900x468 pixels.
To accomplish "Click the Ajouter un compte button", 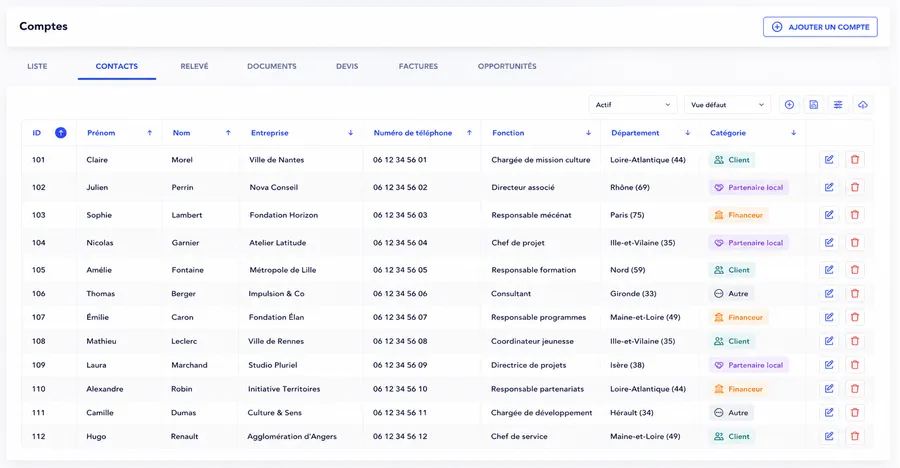I will click(820, 27).
